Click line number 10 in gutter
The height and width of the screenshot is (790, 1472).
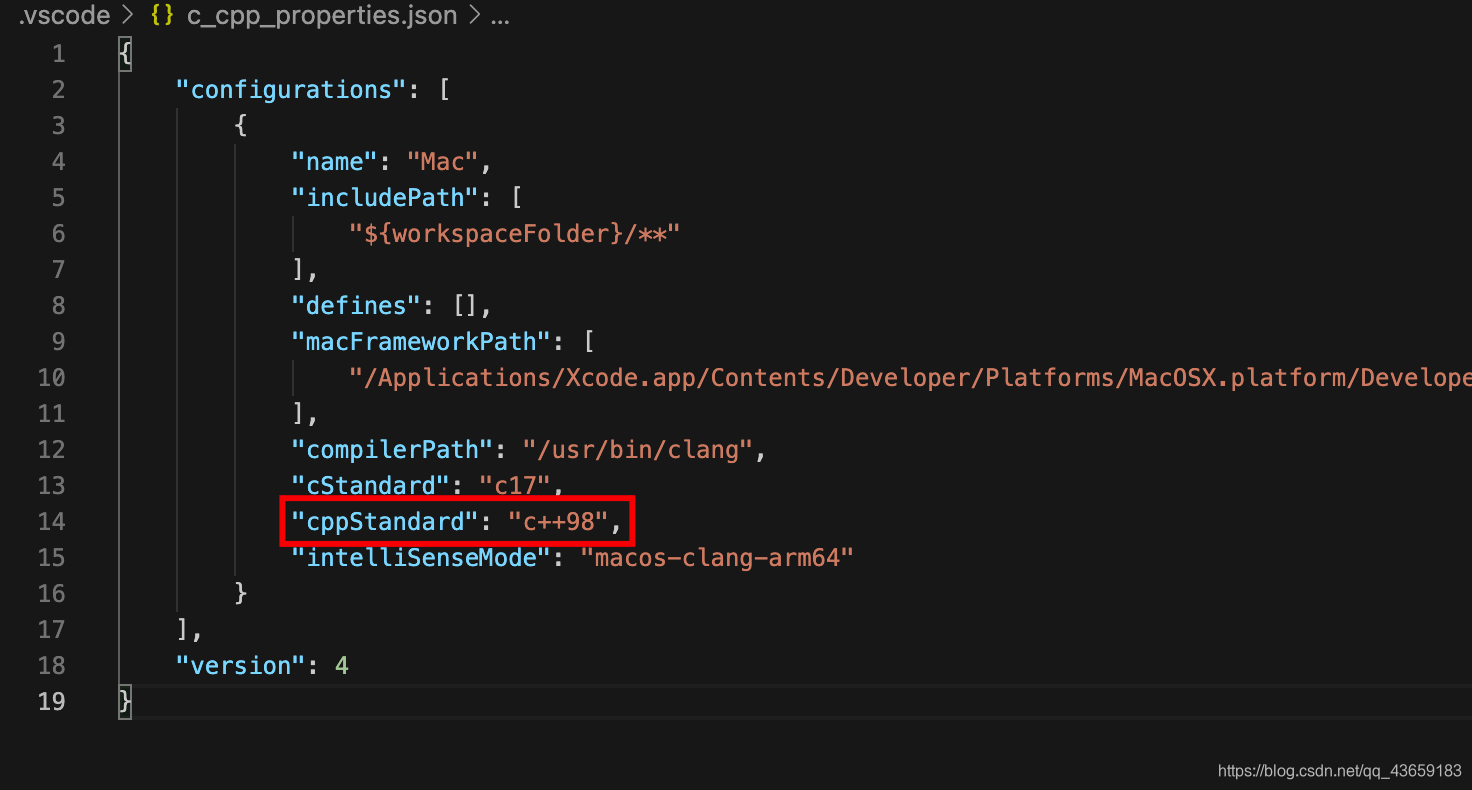point(51,377)
